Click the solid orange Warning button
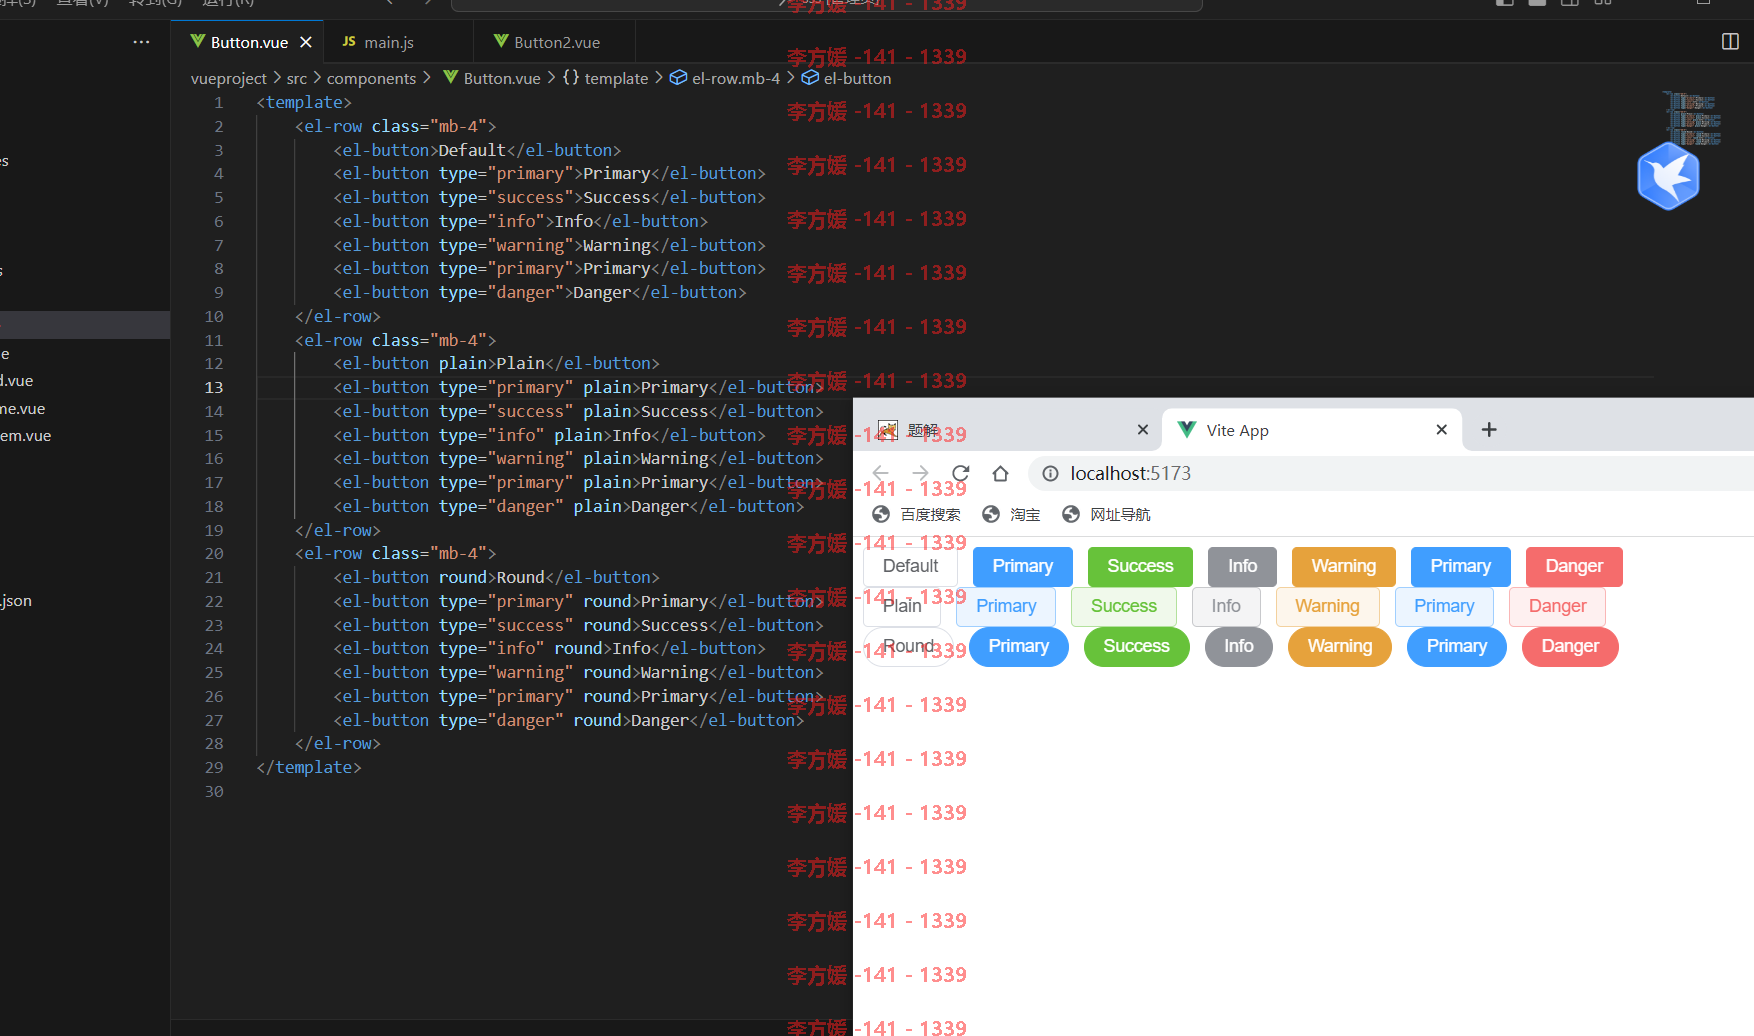The height and width of the screenshot is (1036, 1754). (x=1343, y=566)
